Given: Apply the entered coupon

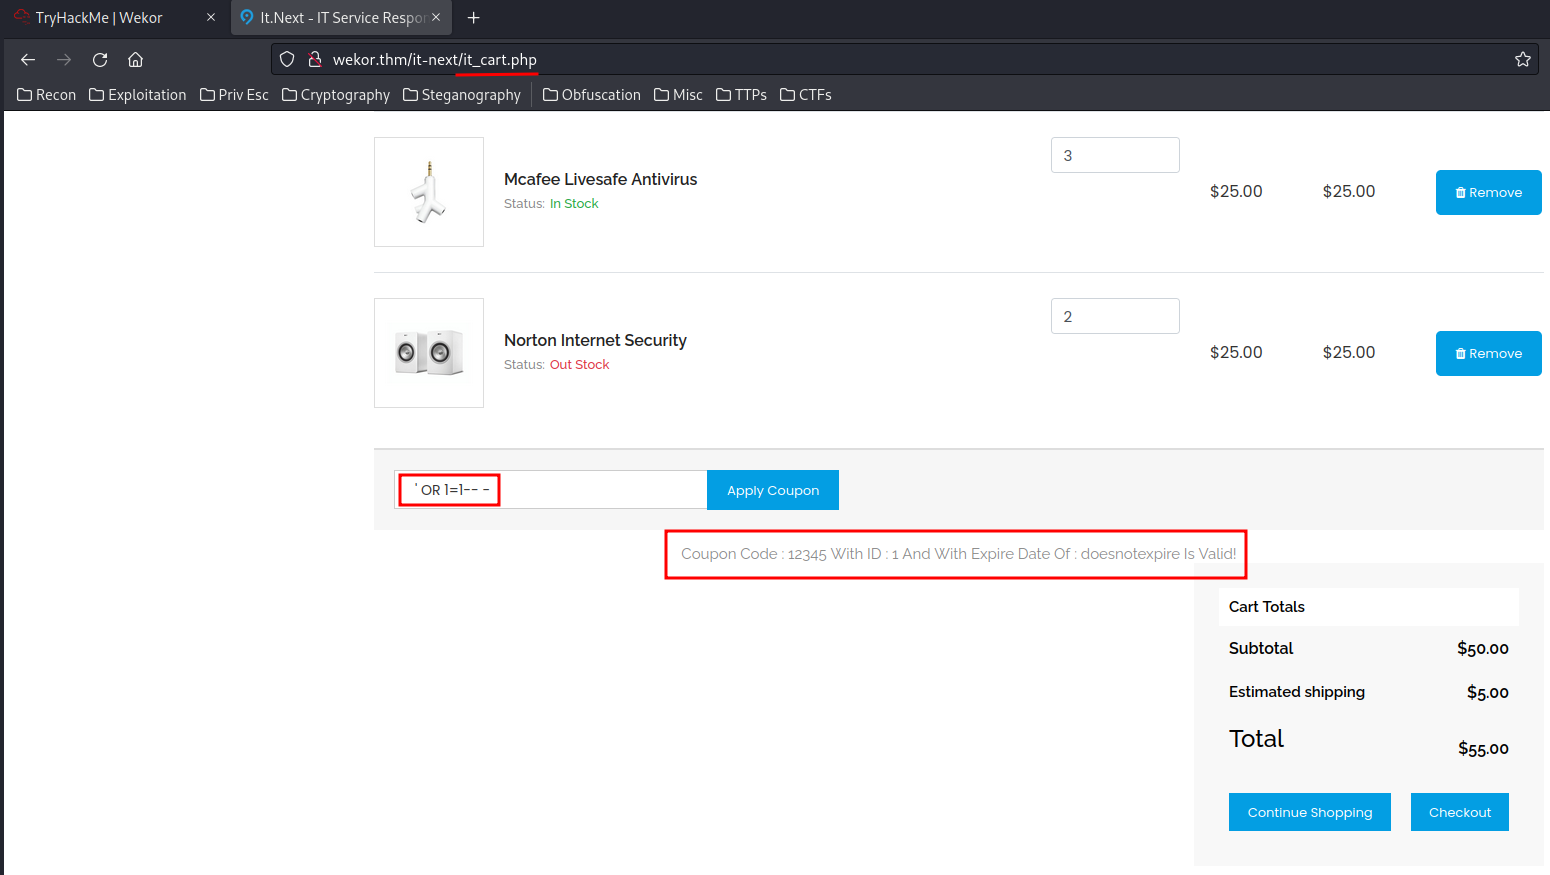Looking at the screenshot, I should coord(773,490).
